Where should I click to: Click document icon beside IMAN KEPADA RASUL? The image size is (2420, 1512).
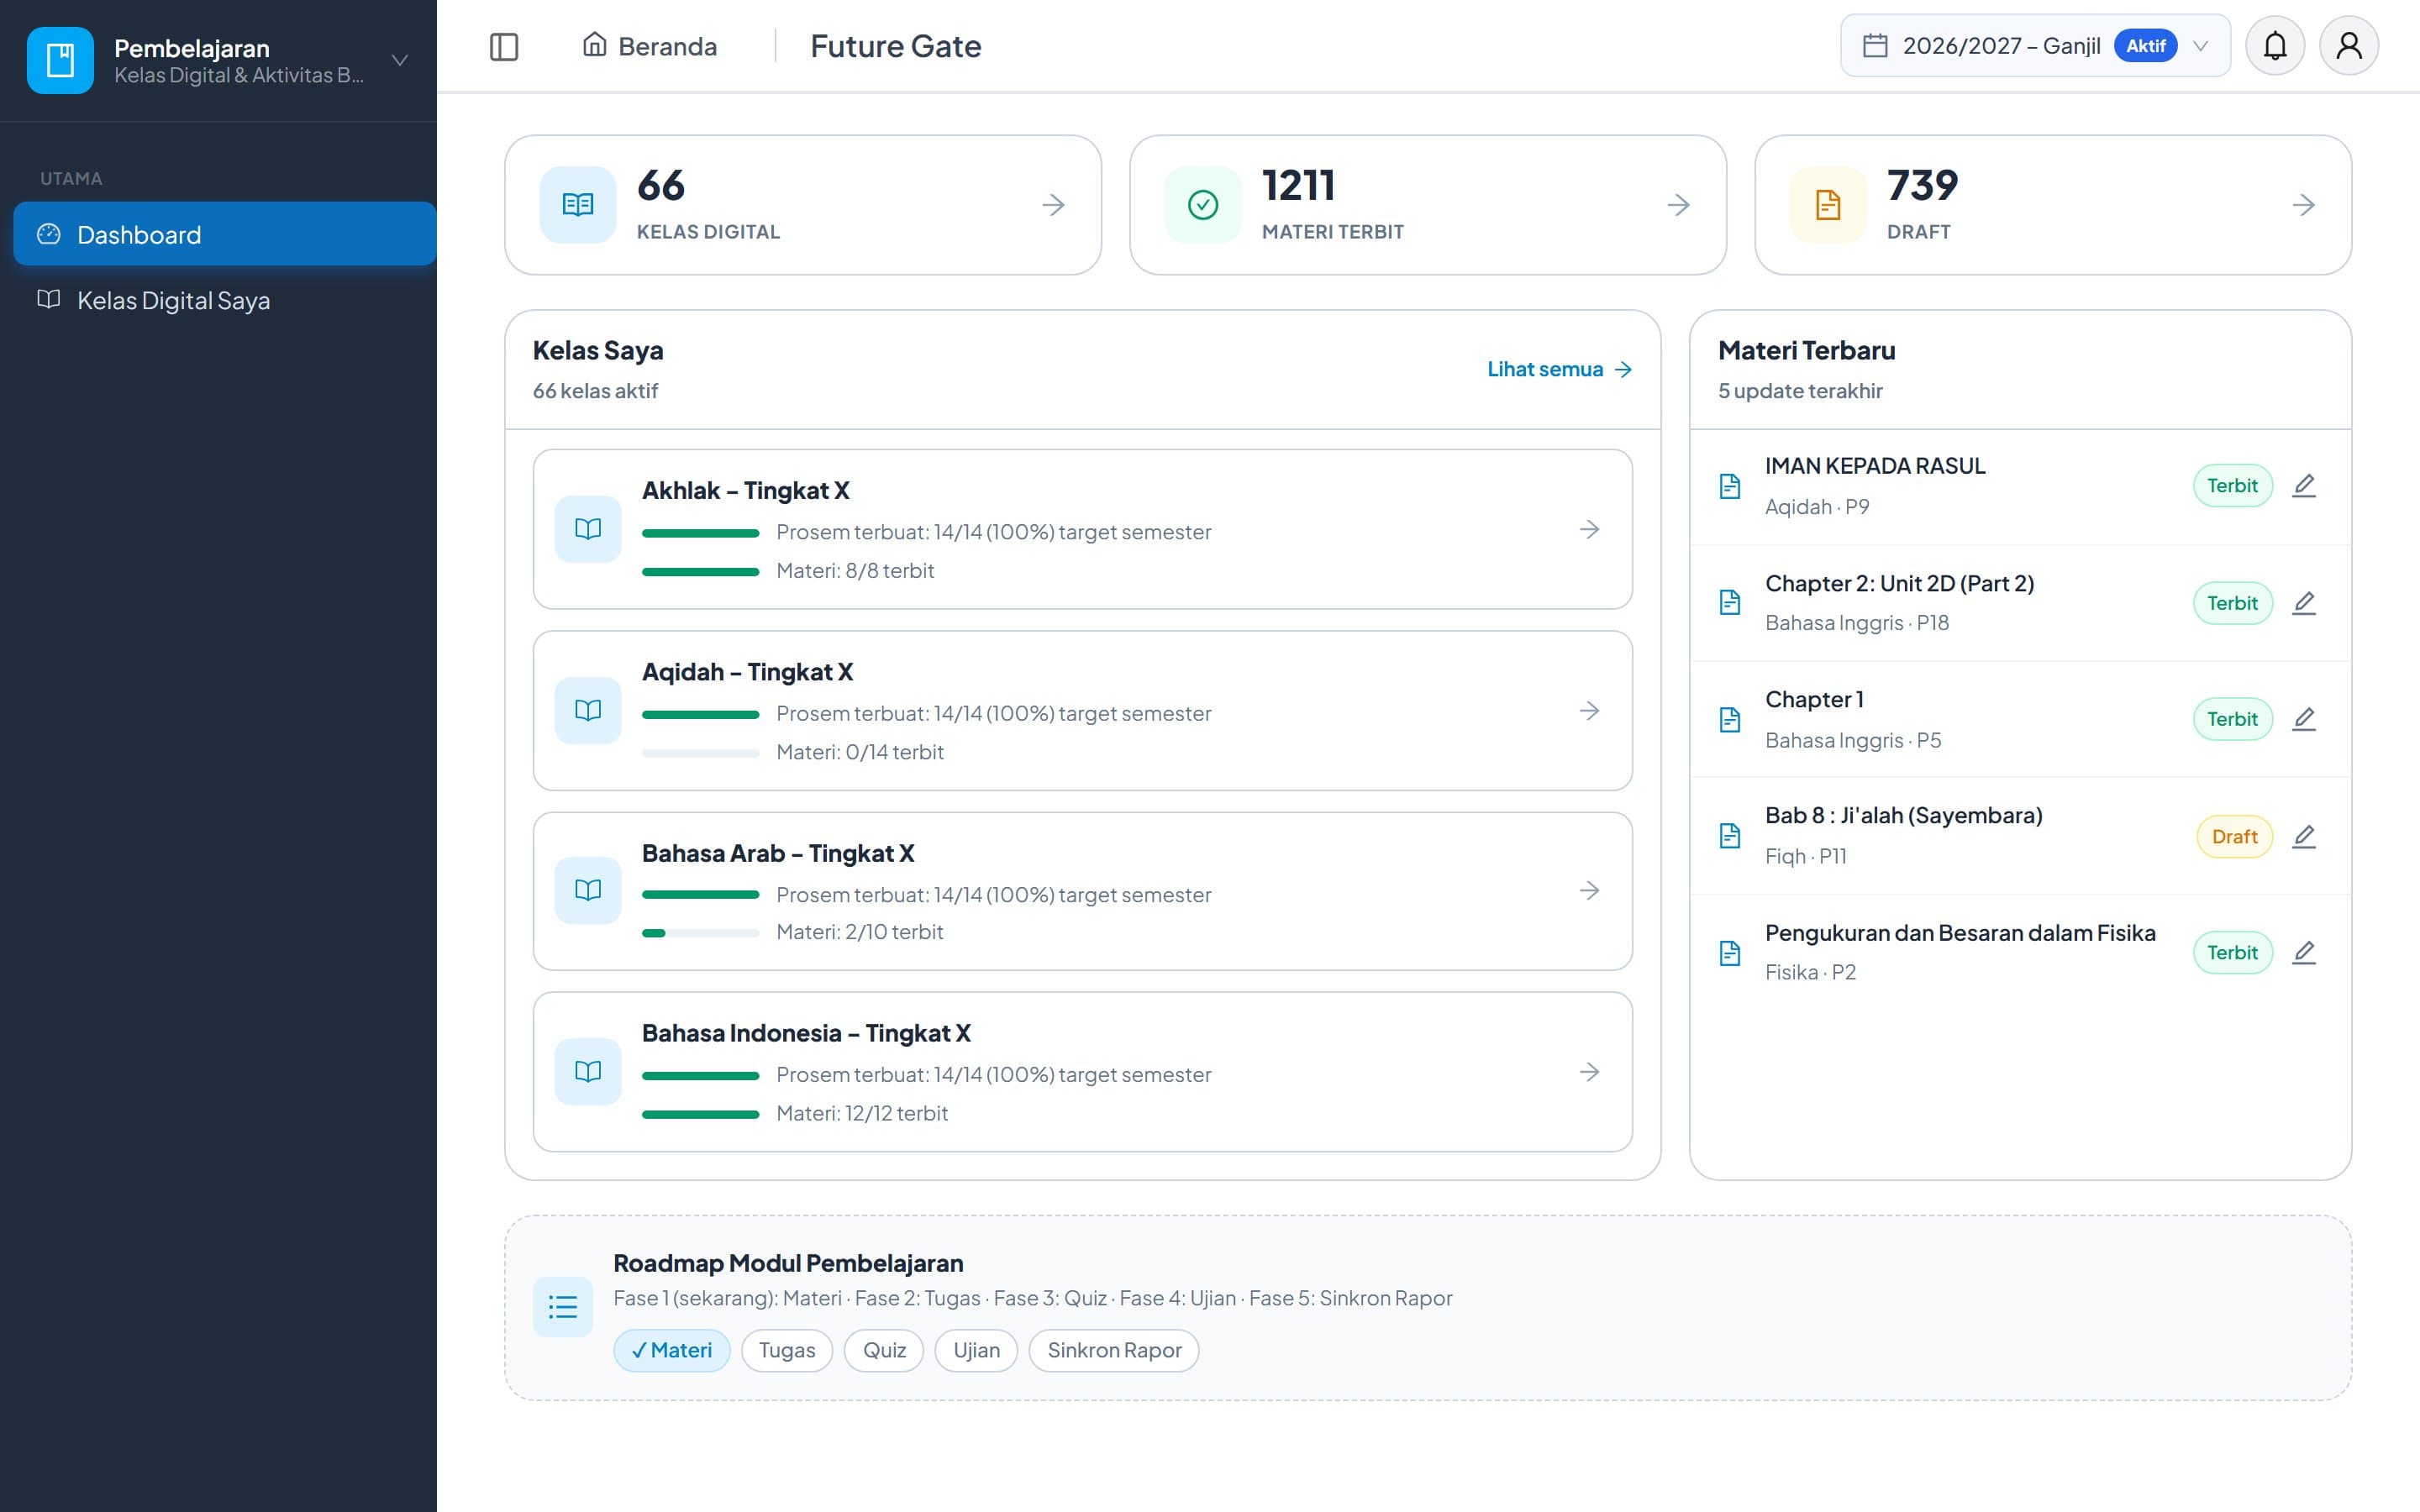point(1730,486)
